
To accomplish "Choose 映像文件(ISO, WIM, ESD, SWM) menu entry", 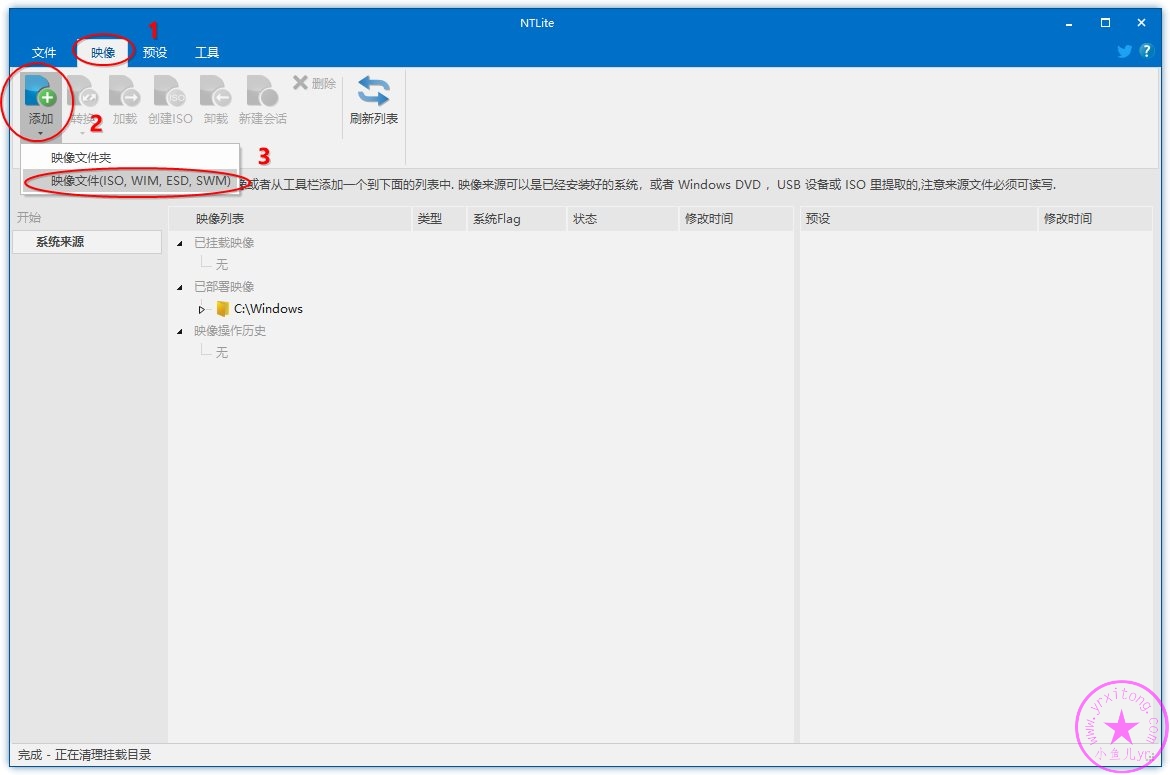I will tap(130, 181).
